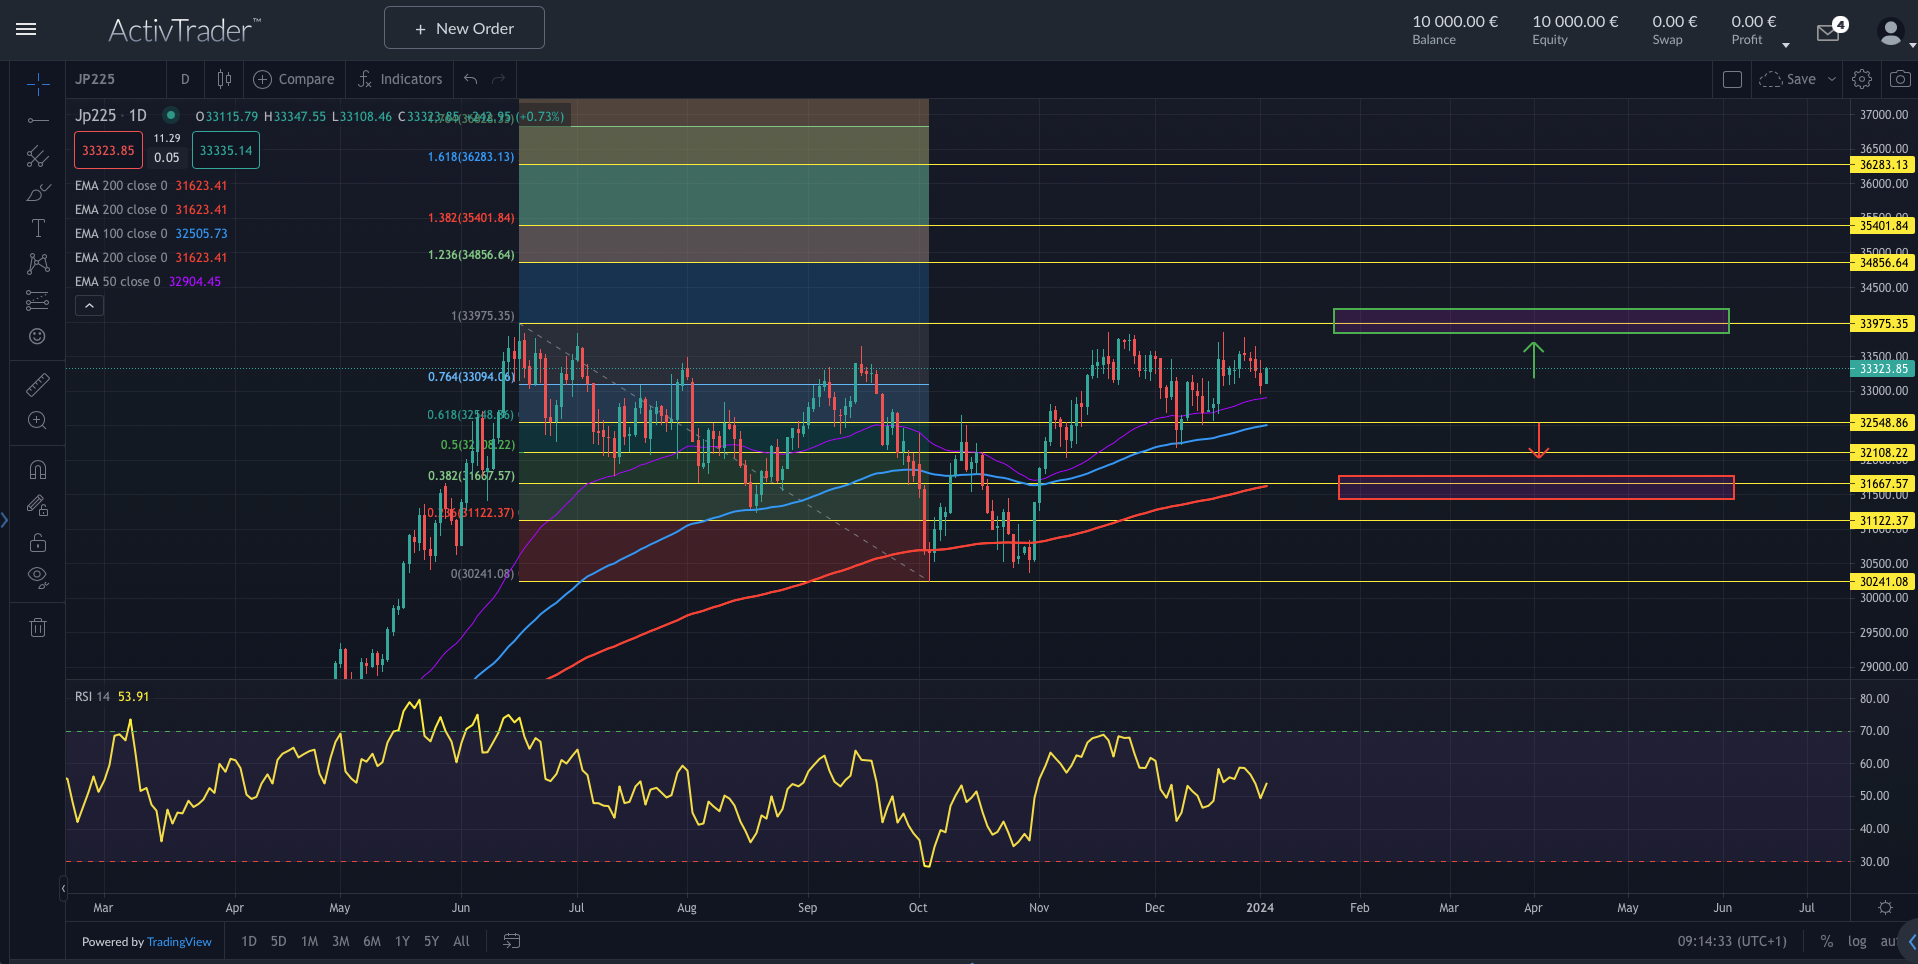
Task: Toggle Magnet mode for drawings
Action: [37, 470]
